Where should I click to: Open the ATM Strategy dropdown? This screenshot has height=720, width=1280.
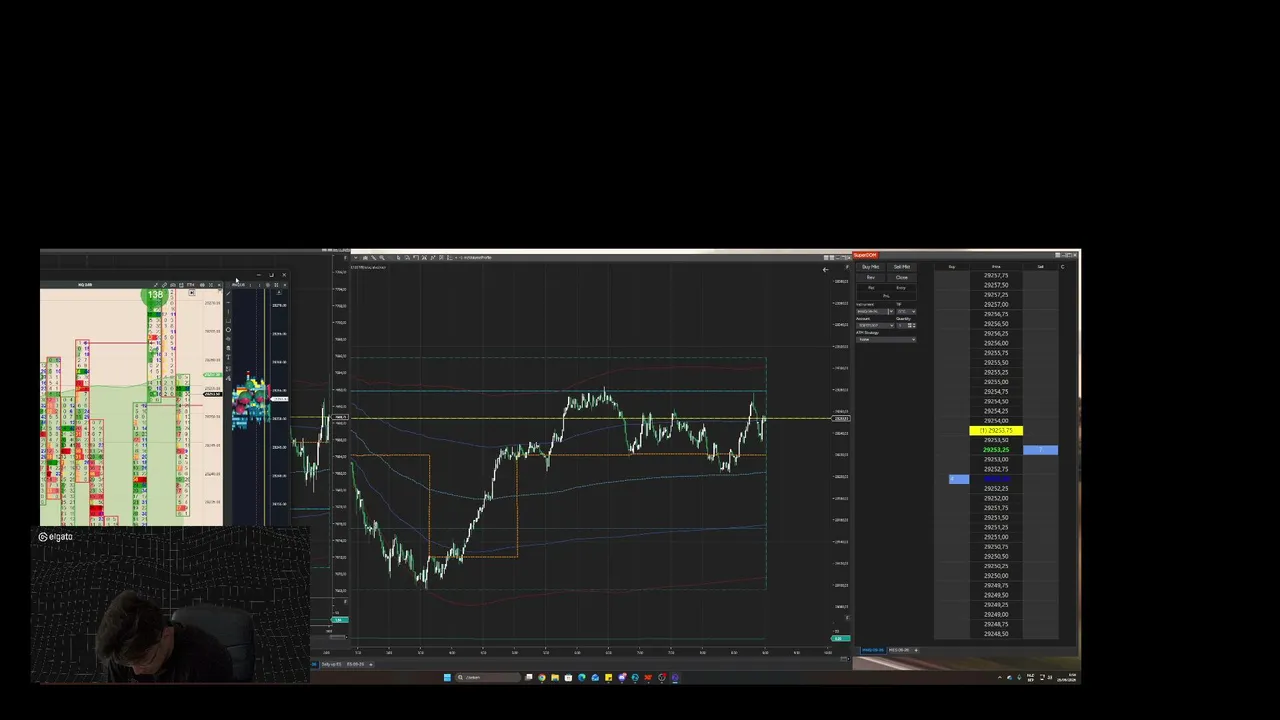point(886,339)
